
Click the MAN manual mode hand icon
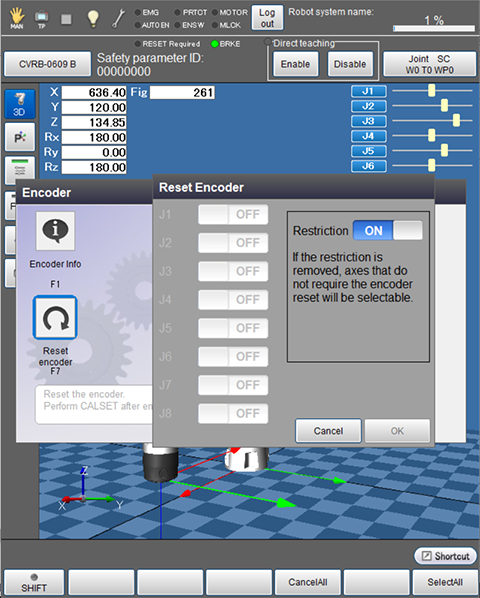point(17,18)
